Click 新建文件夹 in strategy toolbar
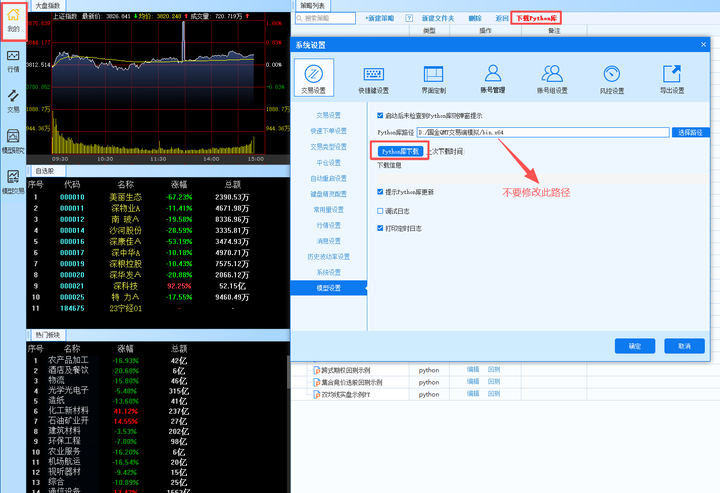This screenshot has height=493, width=720. (x=438, y=18)
